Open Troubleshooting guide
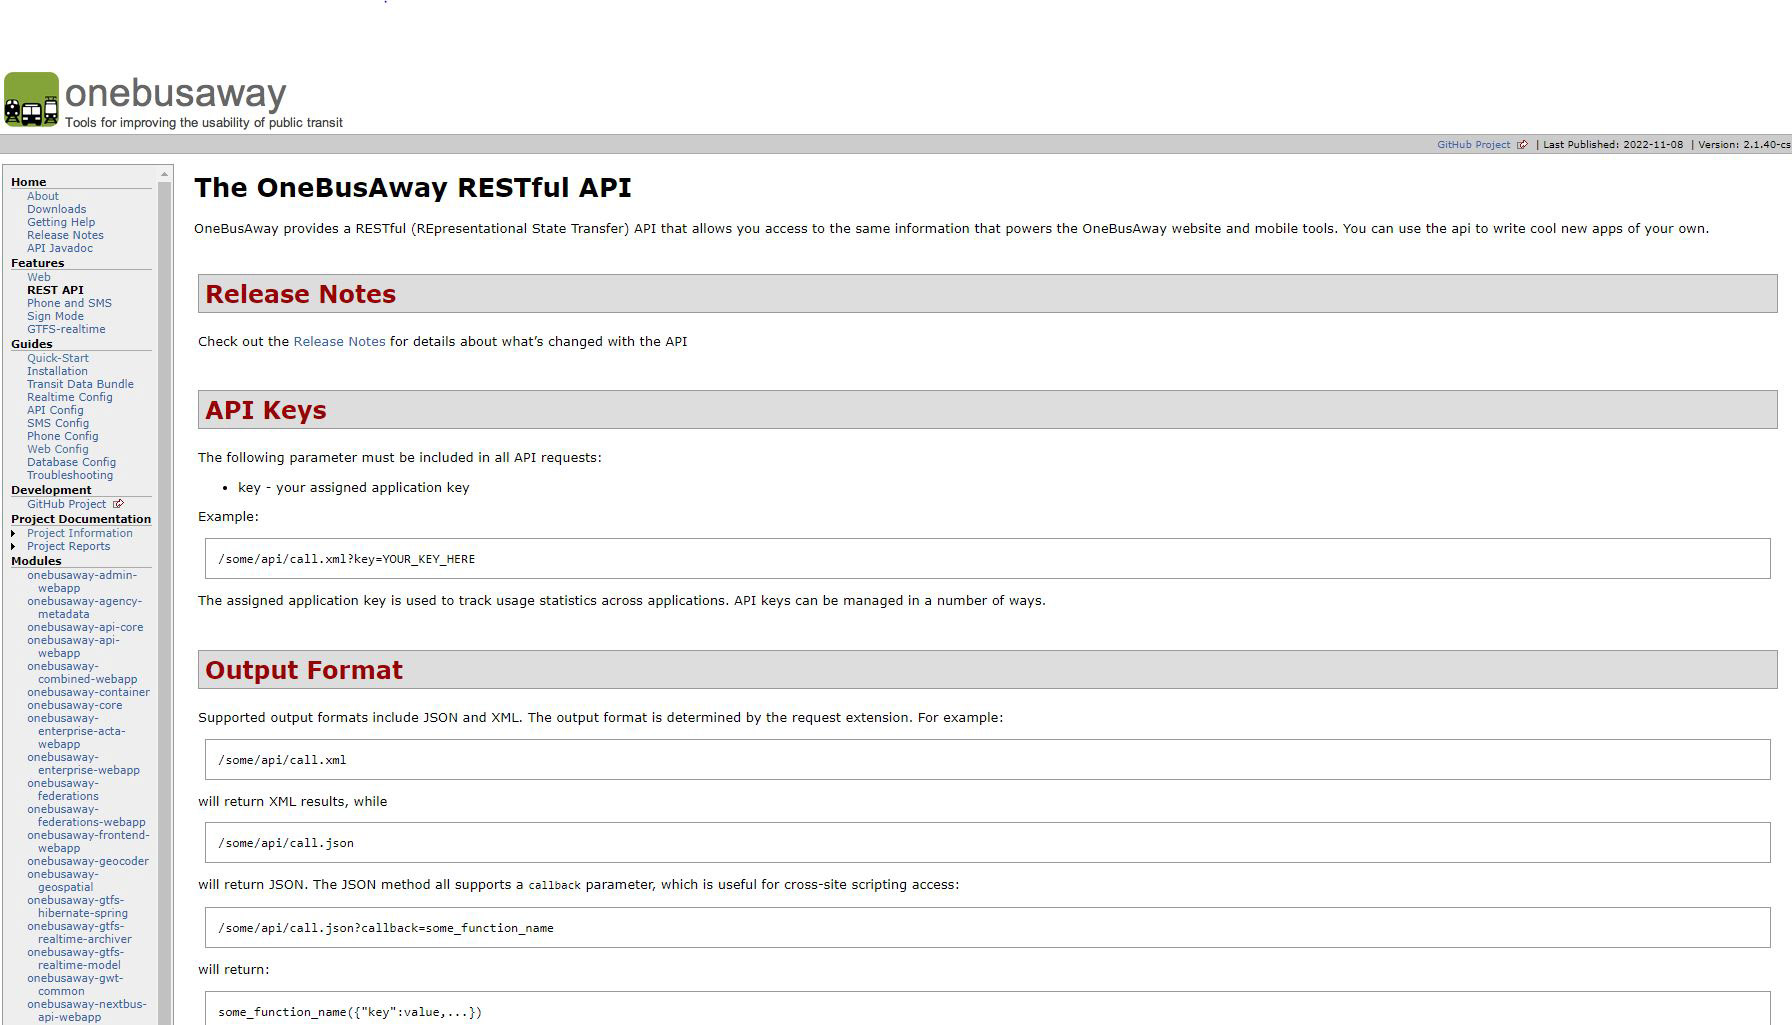Image resolution: width=1792 pixels, height=1025 pixels. pos(70,475)
